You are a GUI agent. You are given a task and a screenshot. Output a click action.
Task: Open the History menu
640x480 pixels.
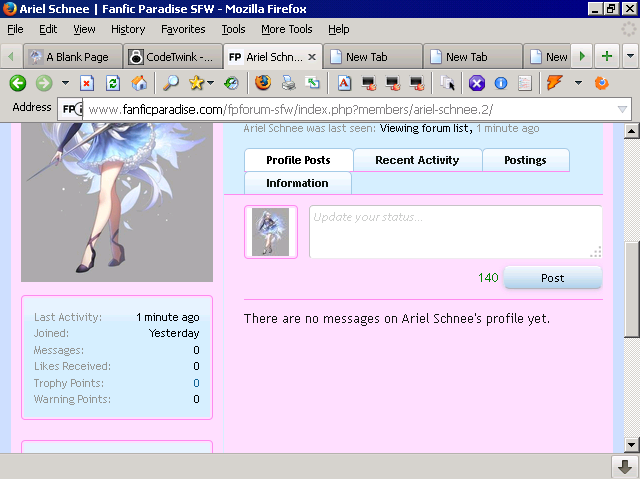click(128, 29)
